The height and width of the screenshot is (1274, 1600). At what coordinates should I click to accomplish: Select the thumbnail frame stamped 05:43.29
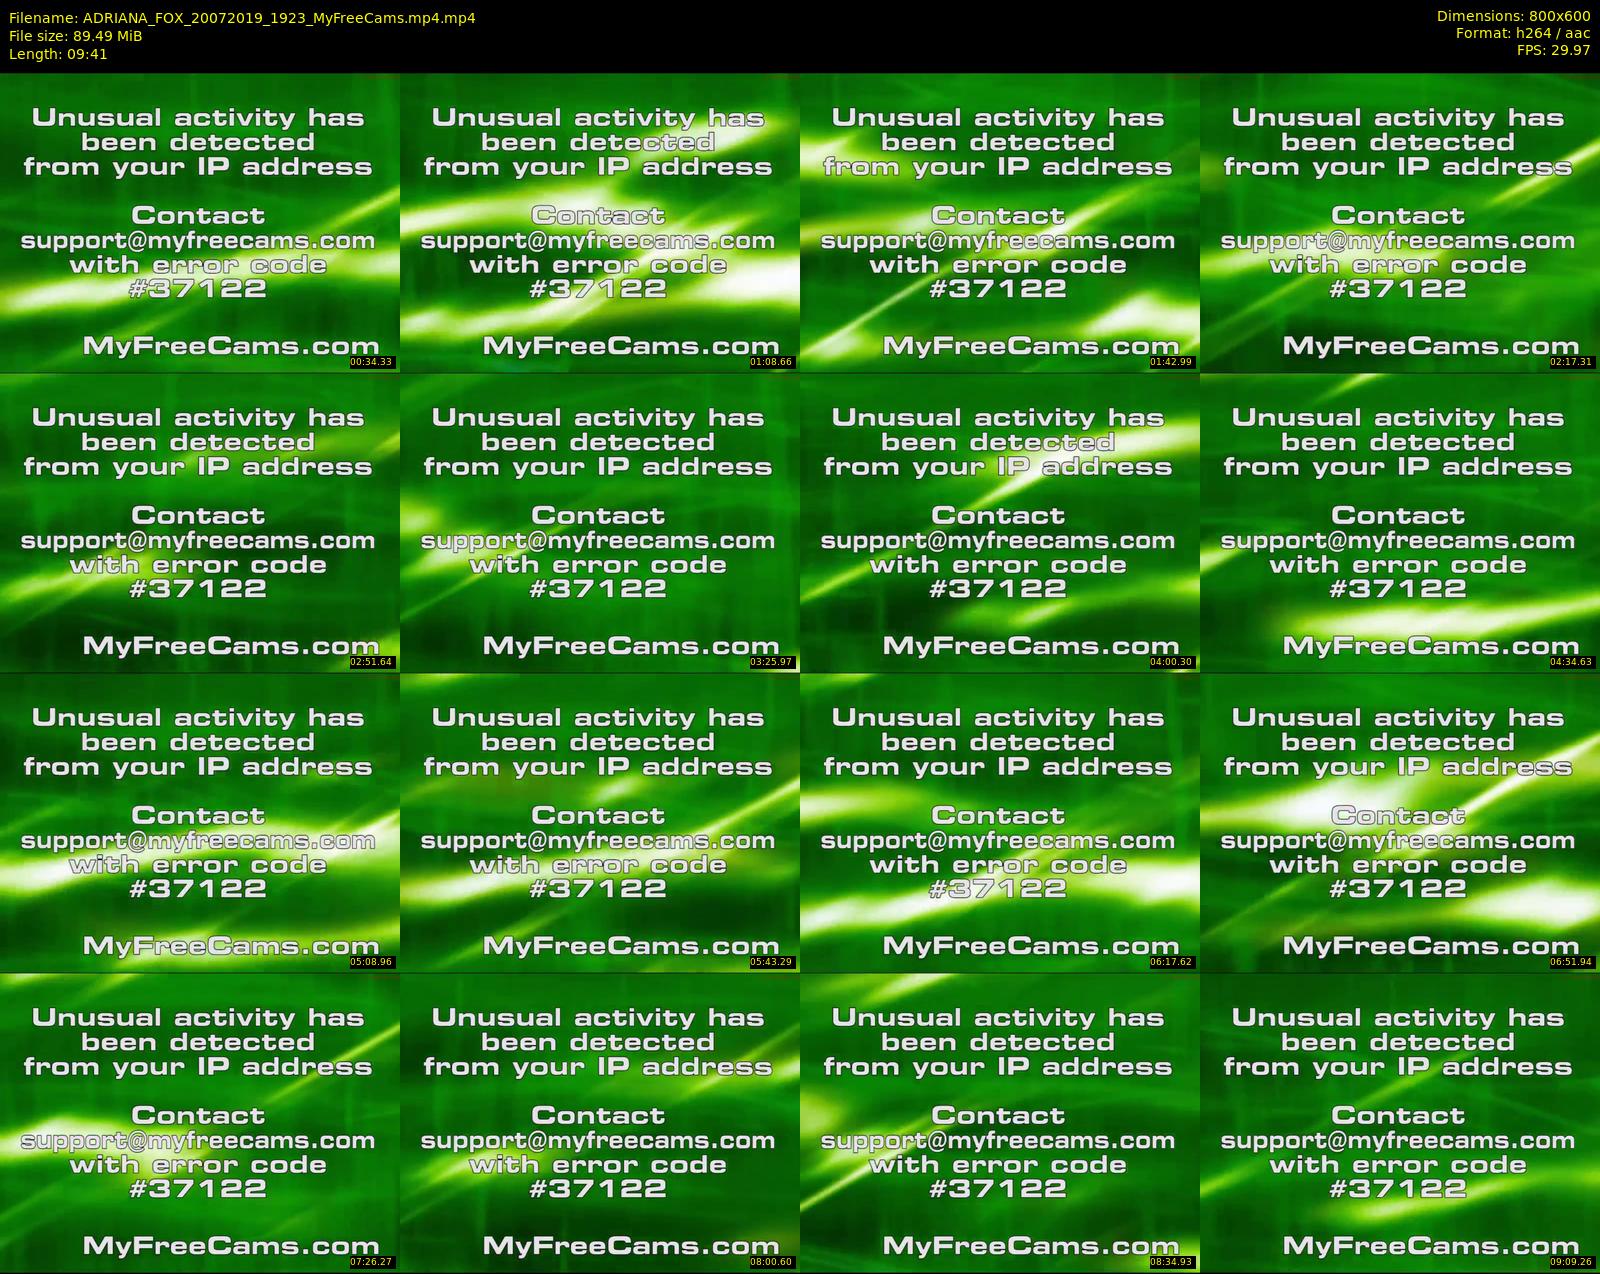pyautogui.click(x=600, y=822)
